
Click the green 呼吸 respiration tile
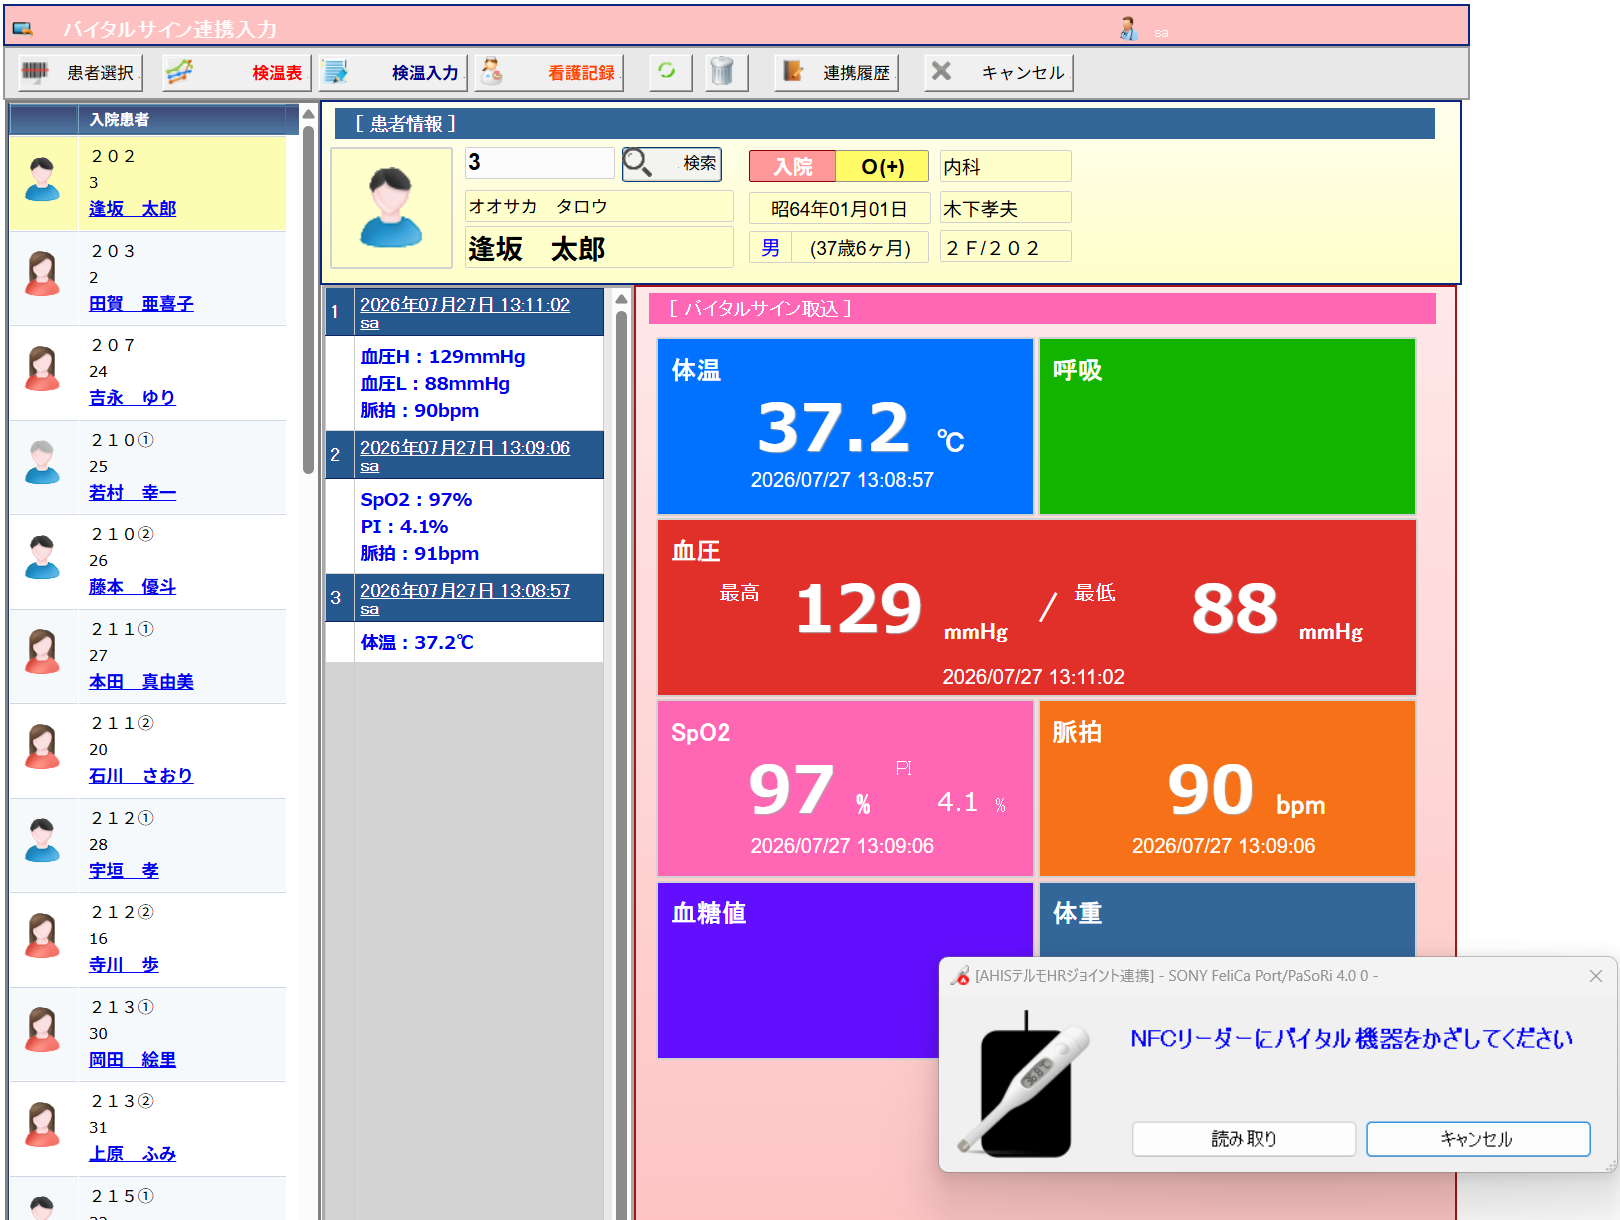[x=1227, y=426]
